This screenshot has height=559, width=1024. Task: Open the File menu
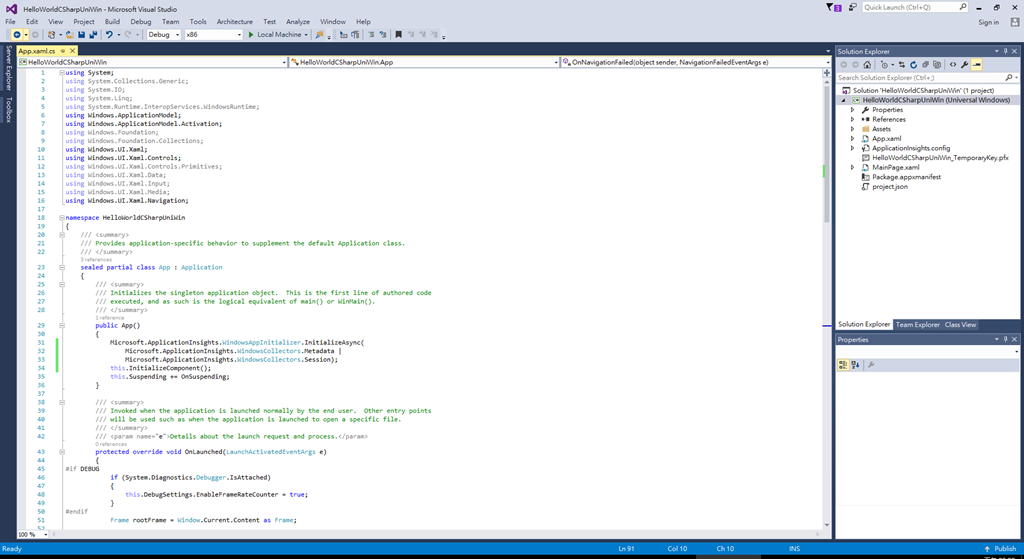10,22
